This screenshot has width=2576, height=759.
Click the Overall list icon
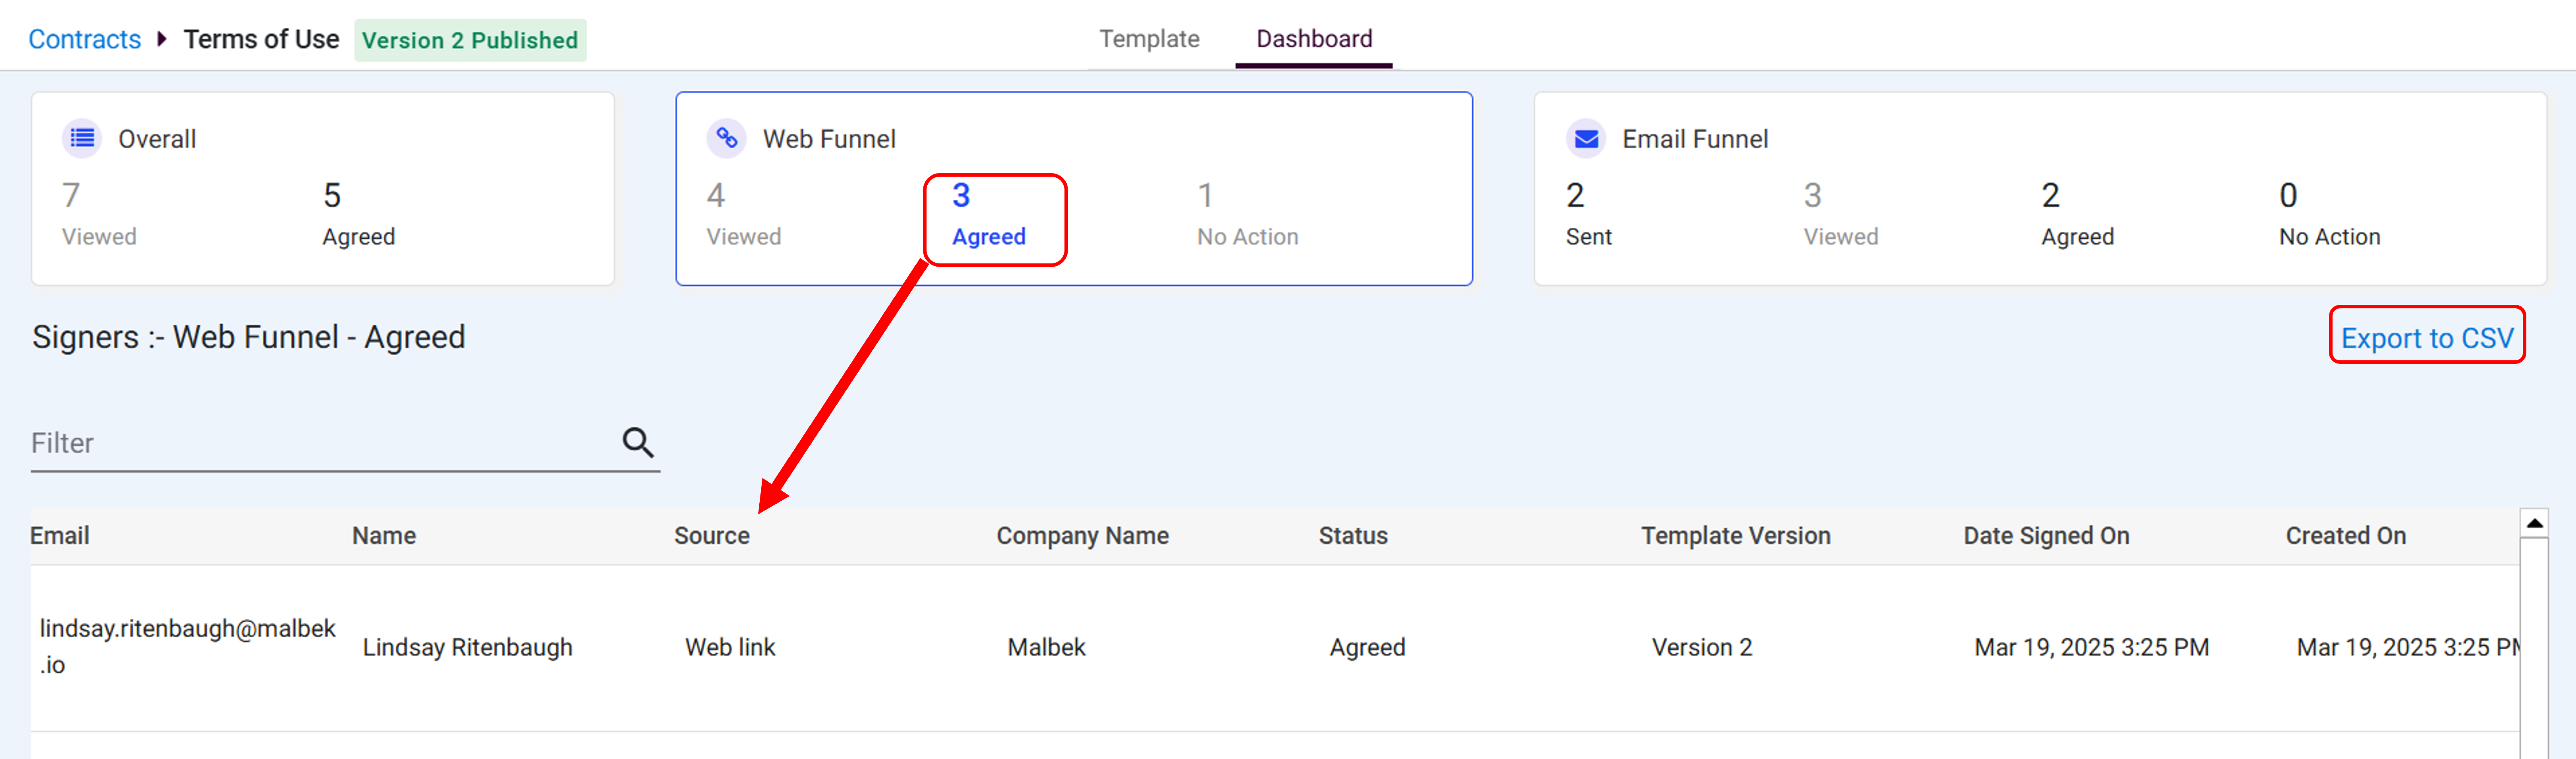[x=82, y=138]
